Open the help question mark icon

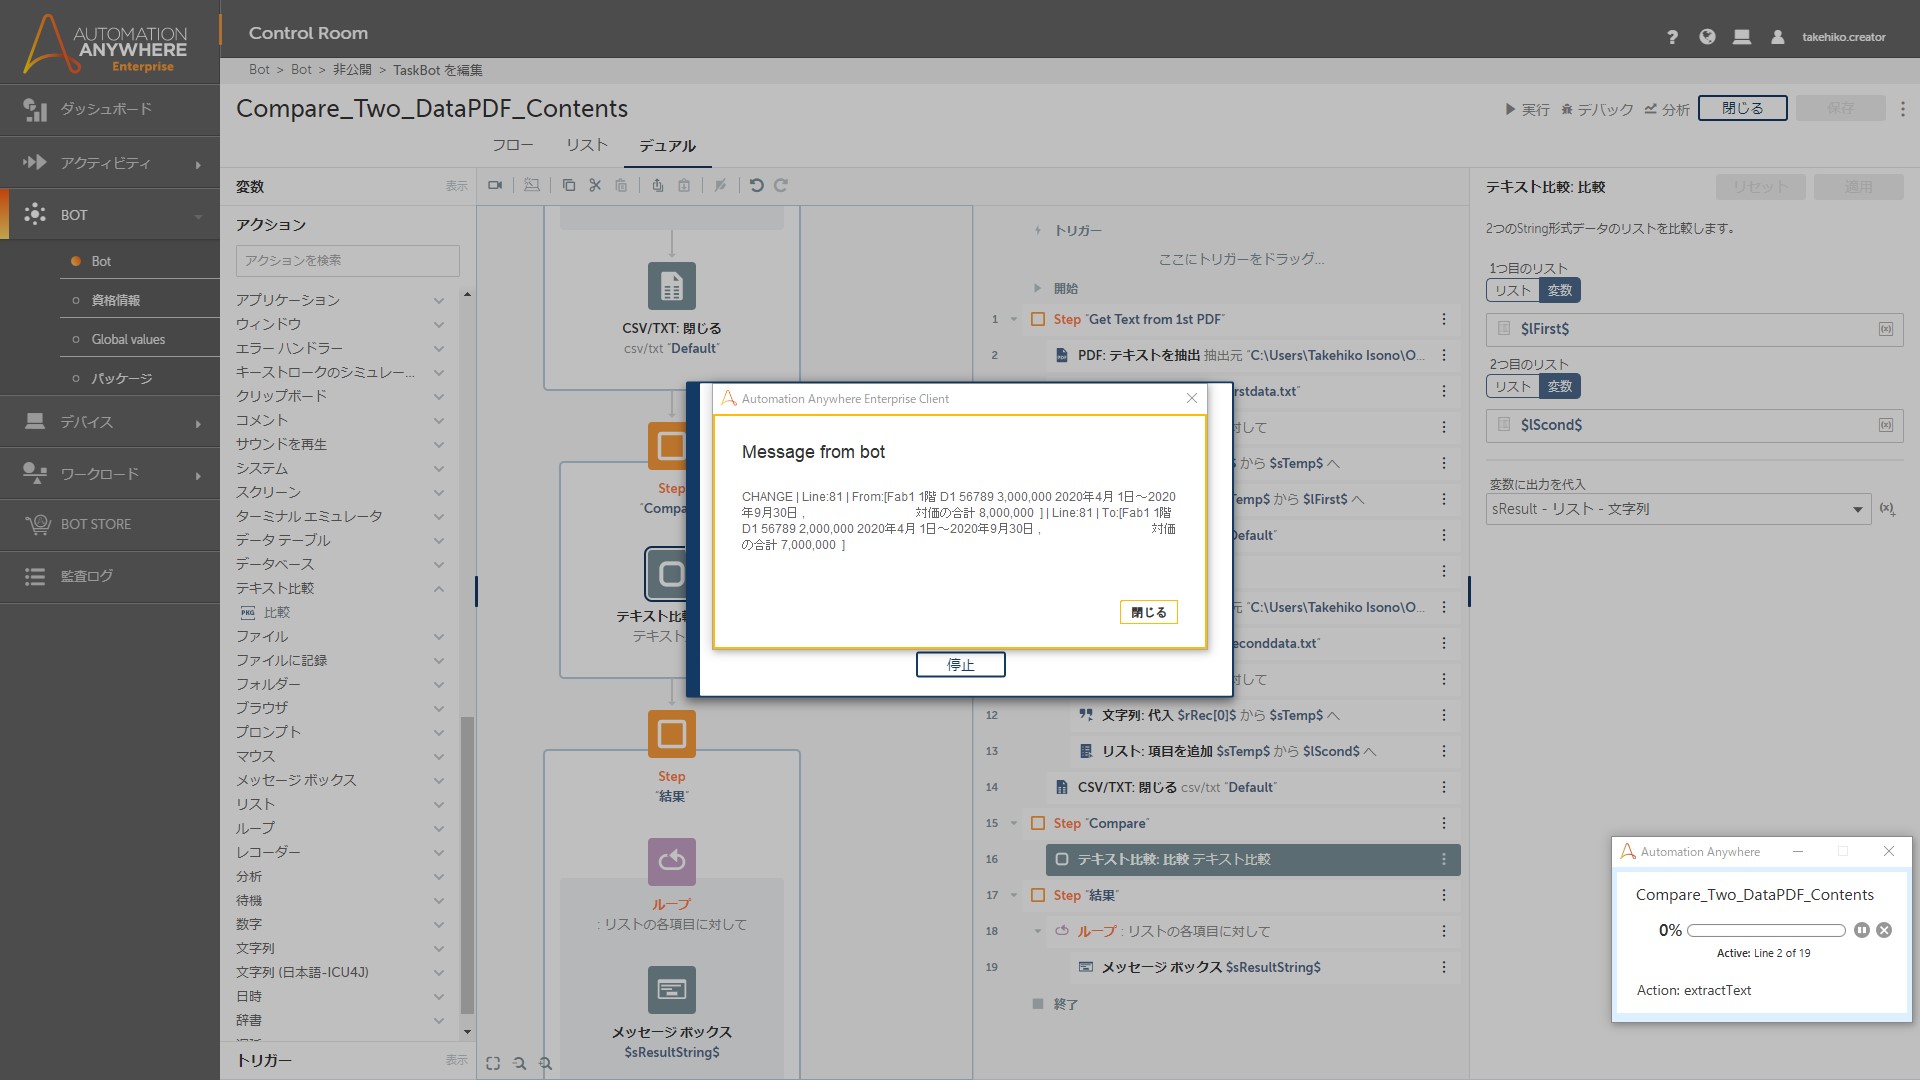coord(1672,37)
